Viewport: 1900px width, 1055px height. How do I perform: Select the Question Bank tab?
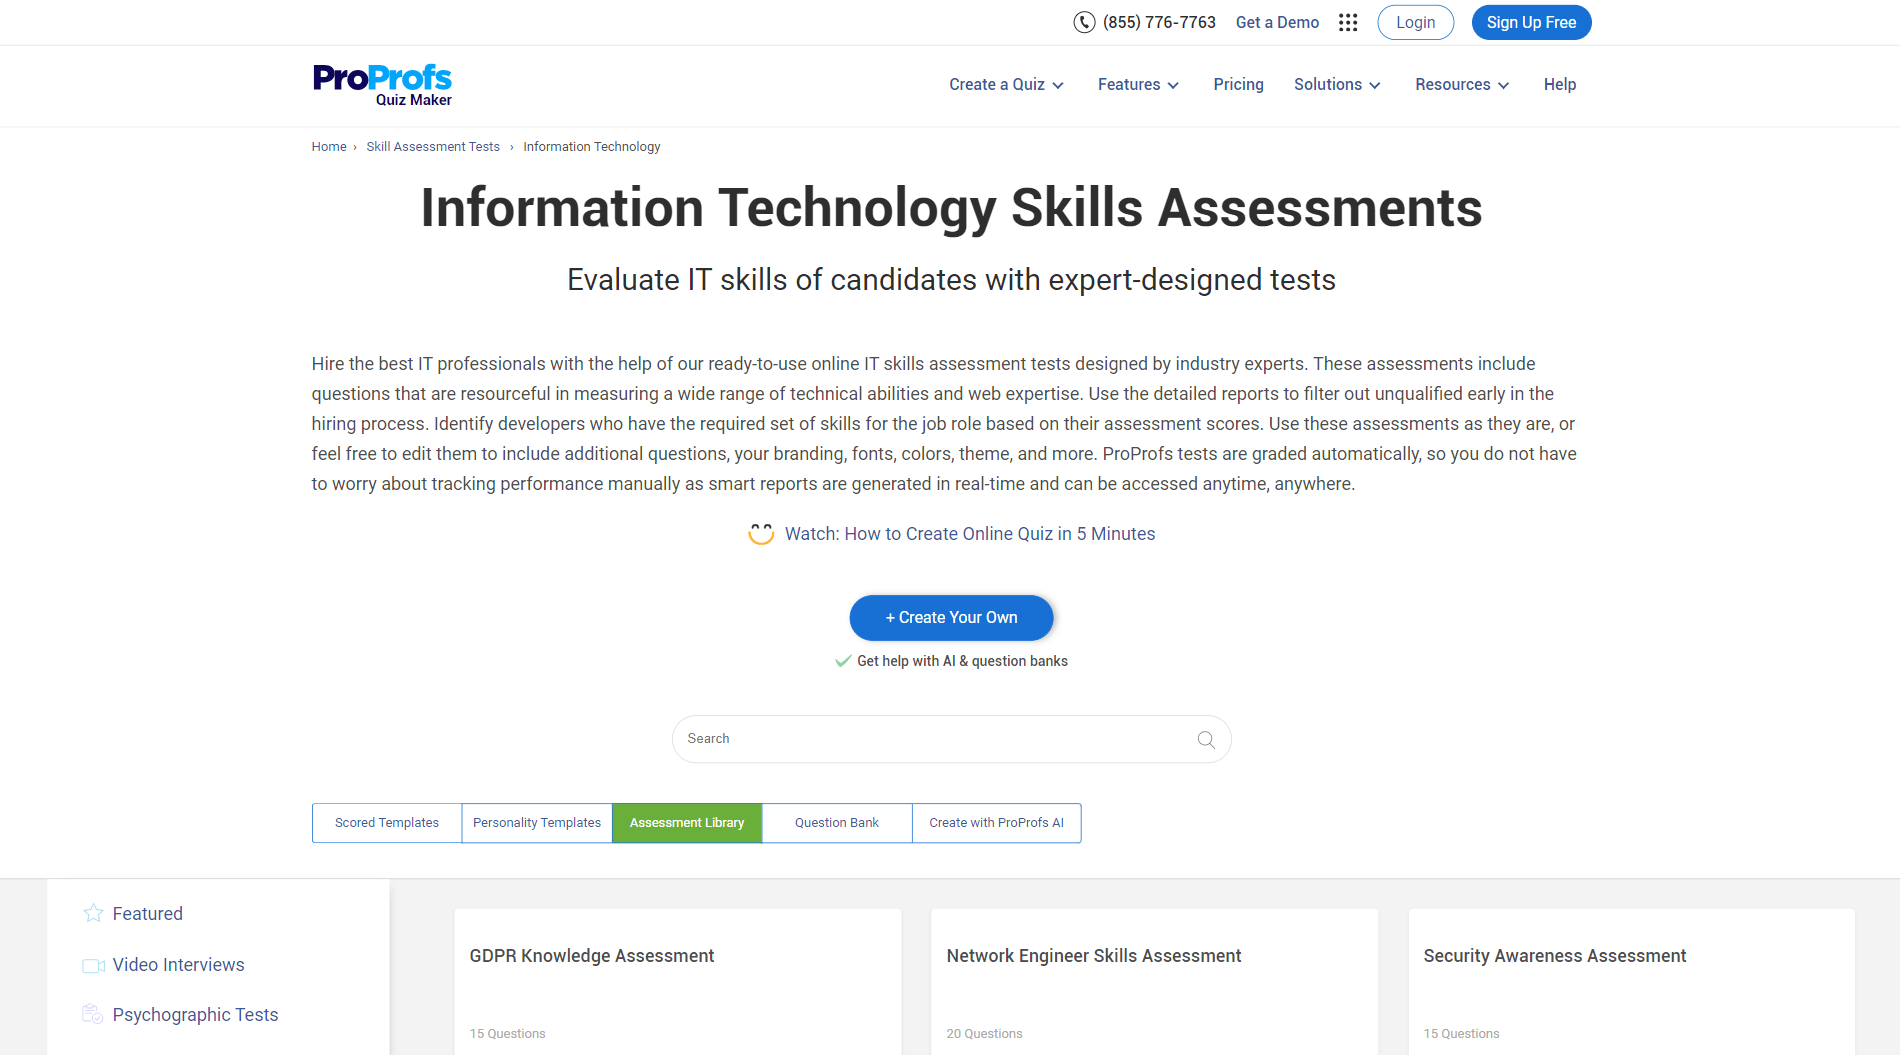tap(837, 823)
